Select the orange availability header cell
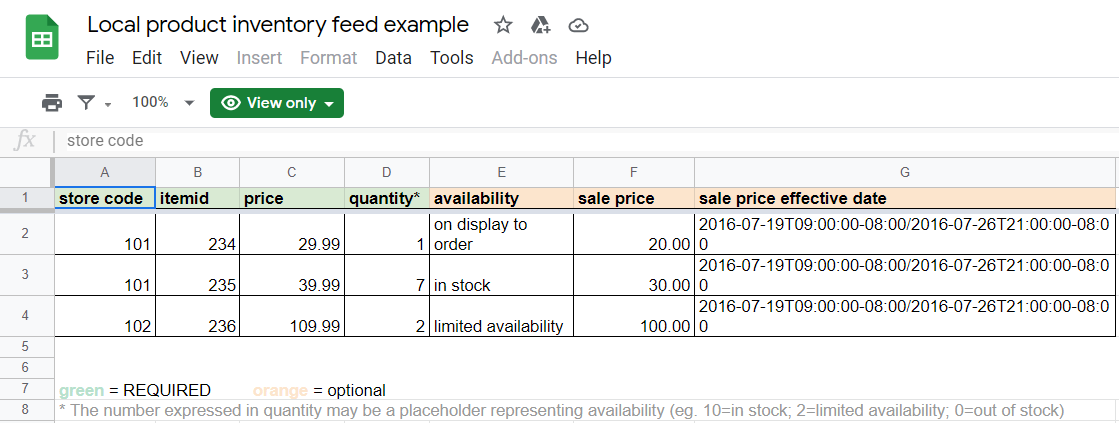Viewport: 1119px width, 423px height. click(501, 198)
